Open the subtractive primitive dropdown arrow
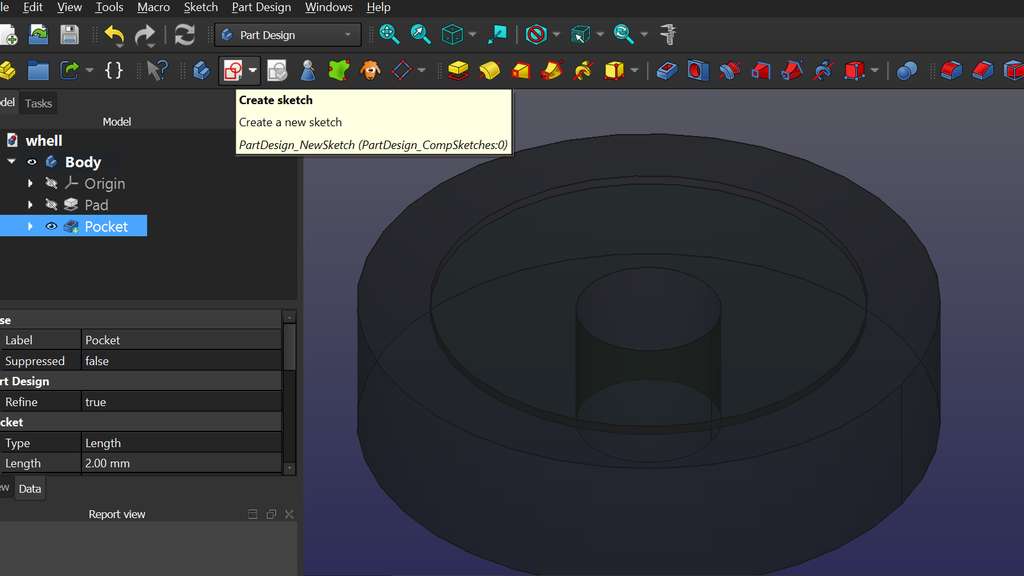Image resolution: width=1024 pixels, height=576 pixels. [x=875, y=70]
